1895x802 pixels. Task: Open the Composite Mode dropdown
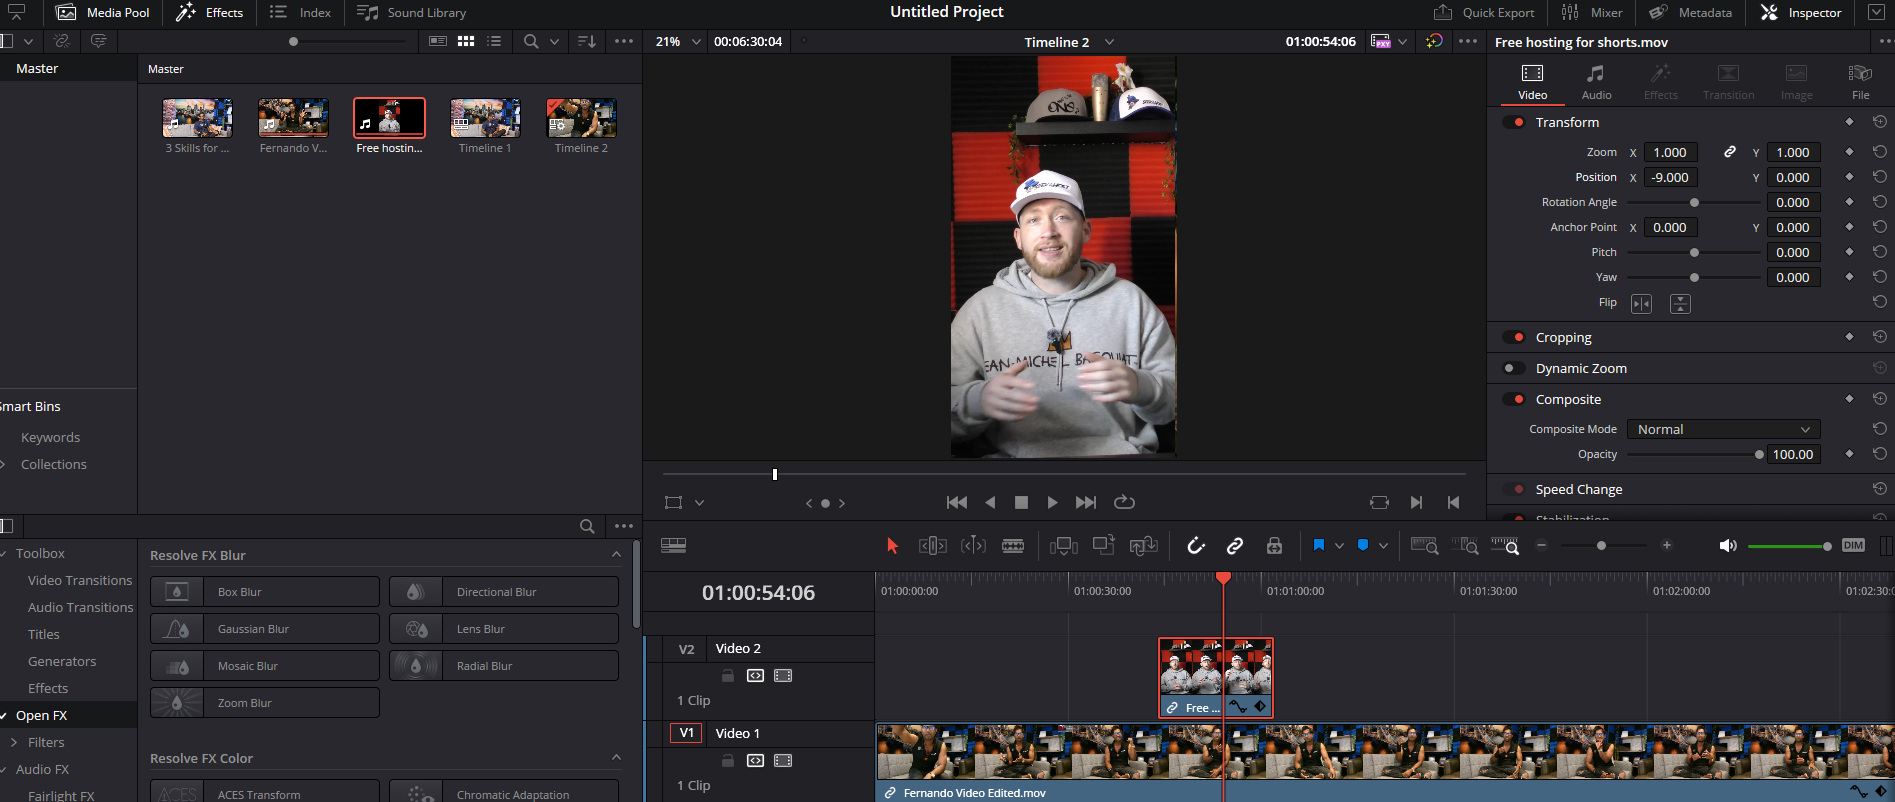tap(1723, 429)
